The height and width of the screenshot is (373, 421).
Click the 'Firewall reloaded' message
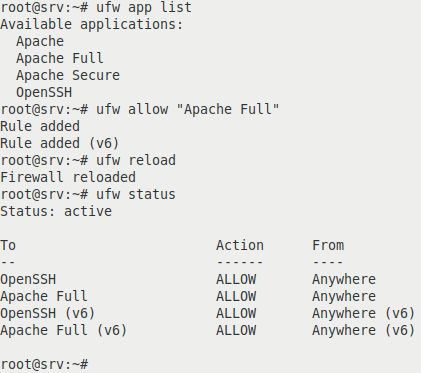pos(68,177)
